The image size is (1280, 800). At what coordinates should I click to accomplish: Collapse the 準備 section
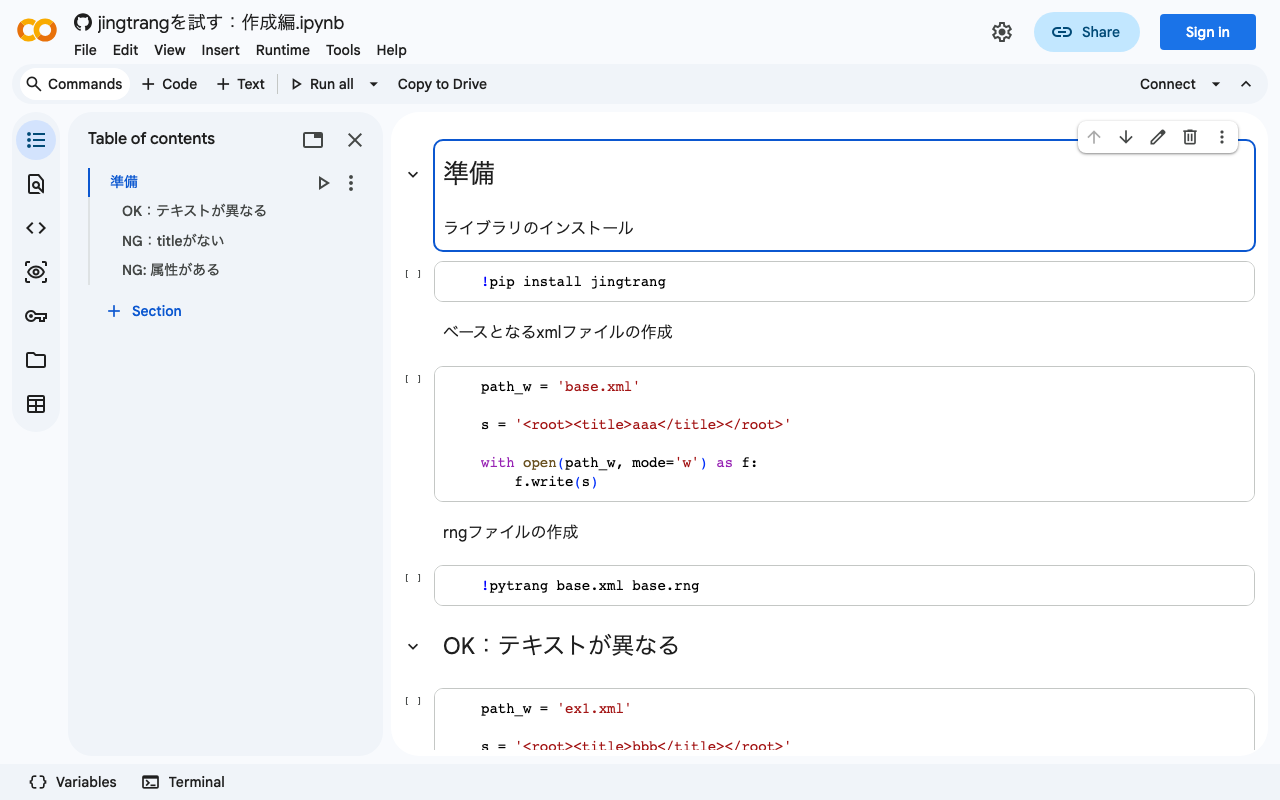point(412,173)
